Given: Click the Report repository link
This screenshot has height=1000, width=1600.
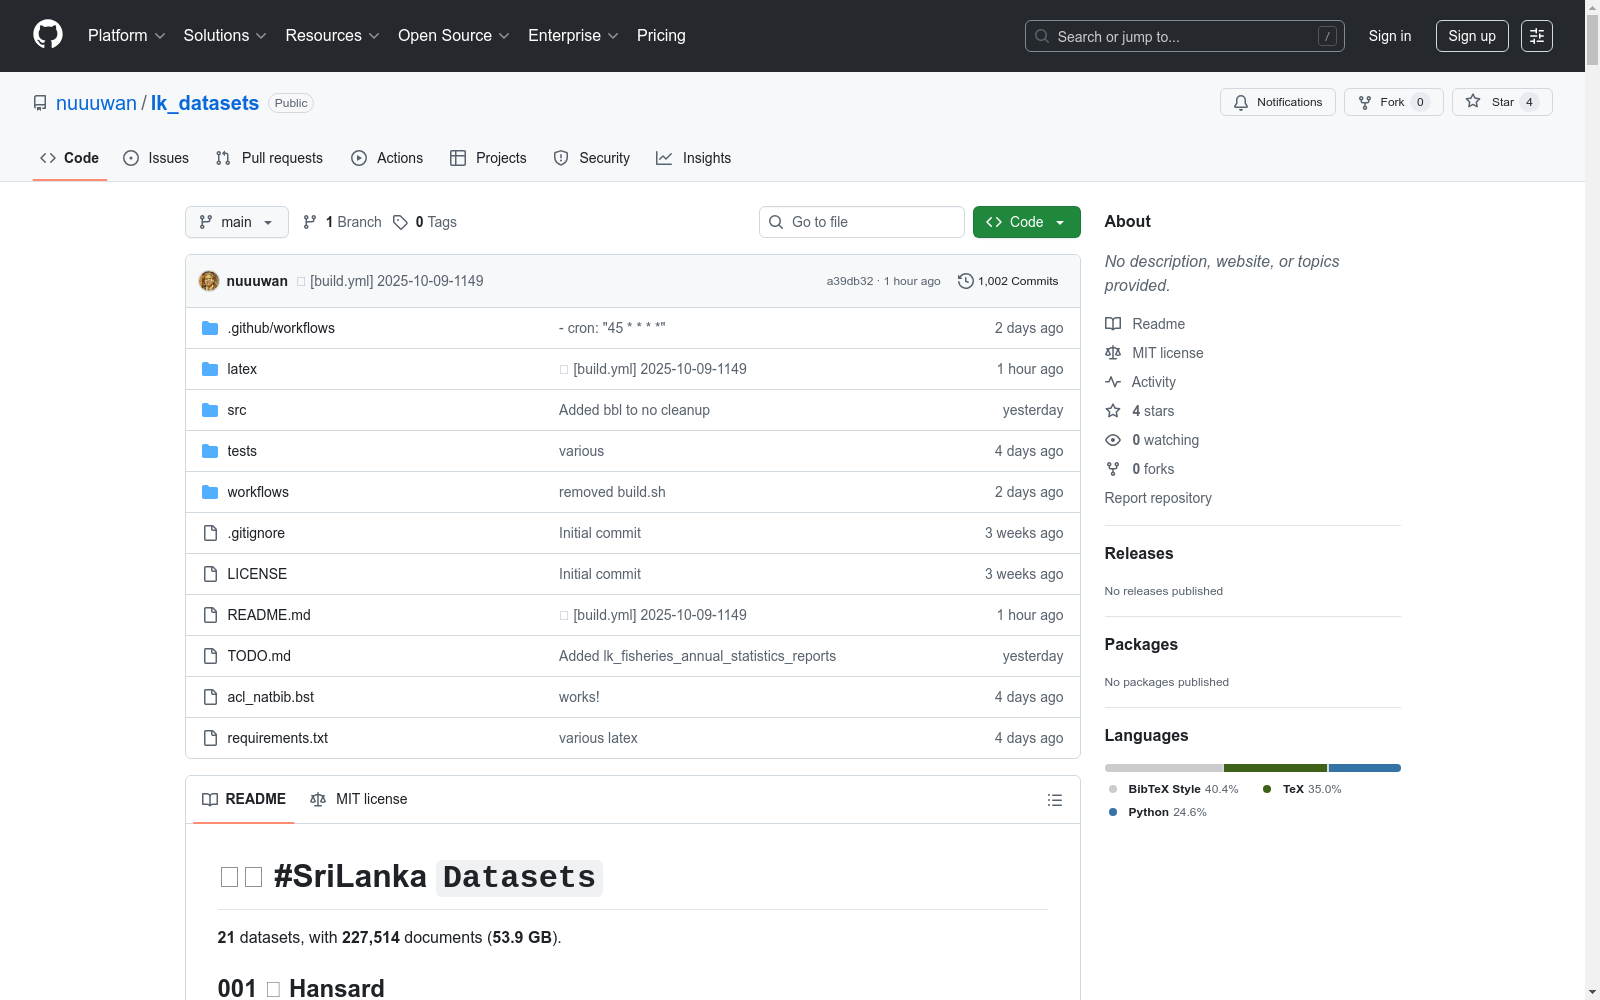Looking at the screenshot, I should [1158, 498].
